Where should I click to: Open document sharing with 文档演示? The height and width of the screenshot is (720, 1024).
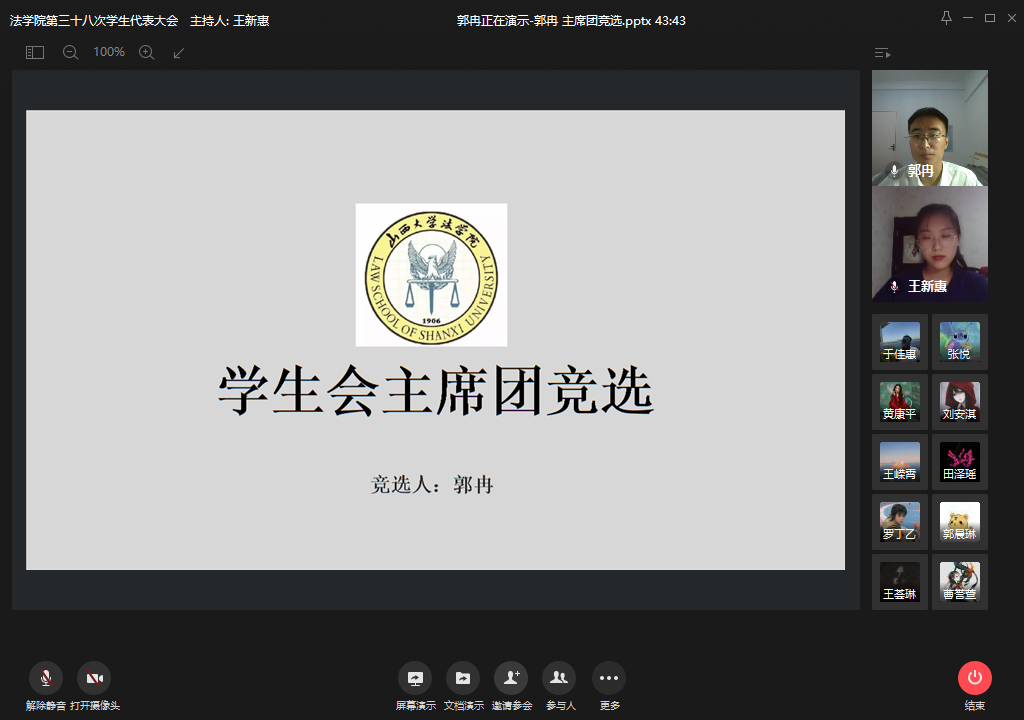pos(463,687)
